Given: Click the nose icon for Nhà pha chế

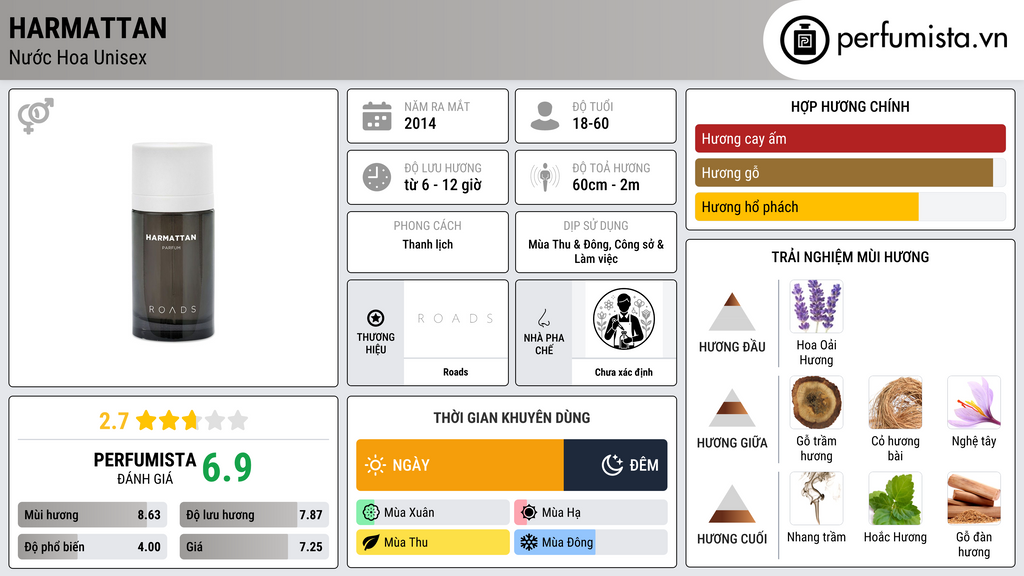Looking at the screenshot, I should (x=543, y=318).
